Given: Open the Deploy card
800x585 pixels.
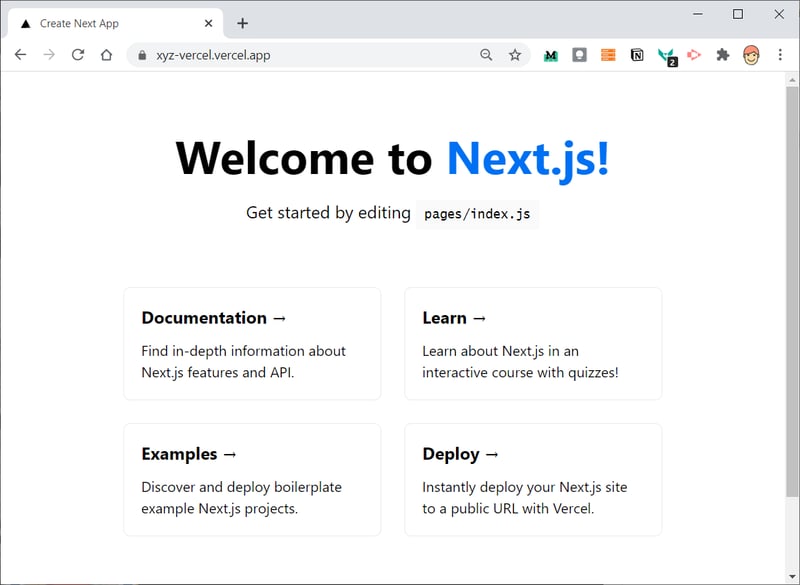Looking at the screenshot, I should coord(533,479).
